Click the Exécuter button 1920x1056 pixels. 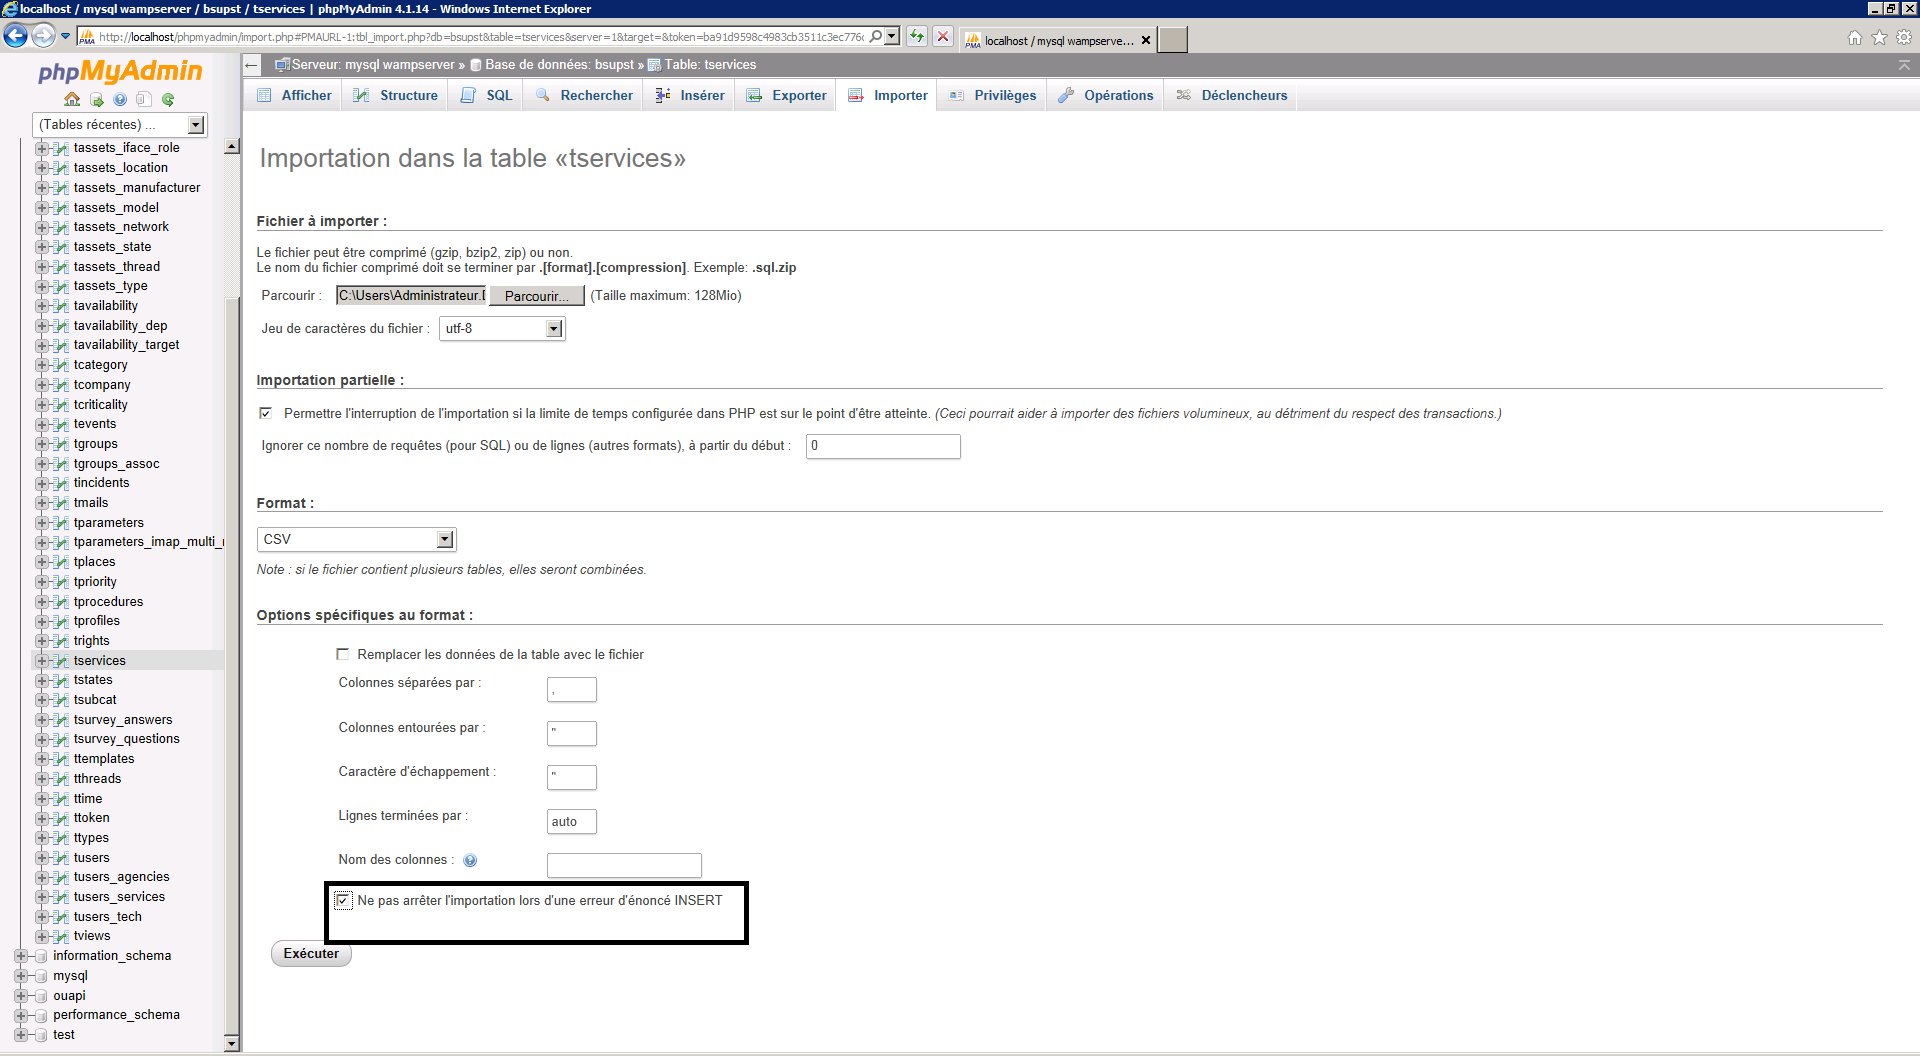311,954
